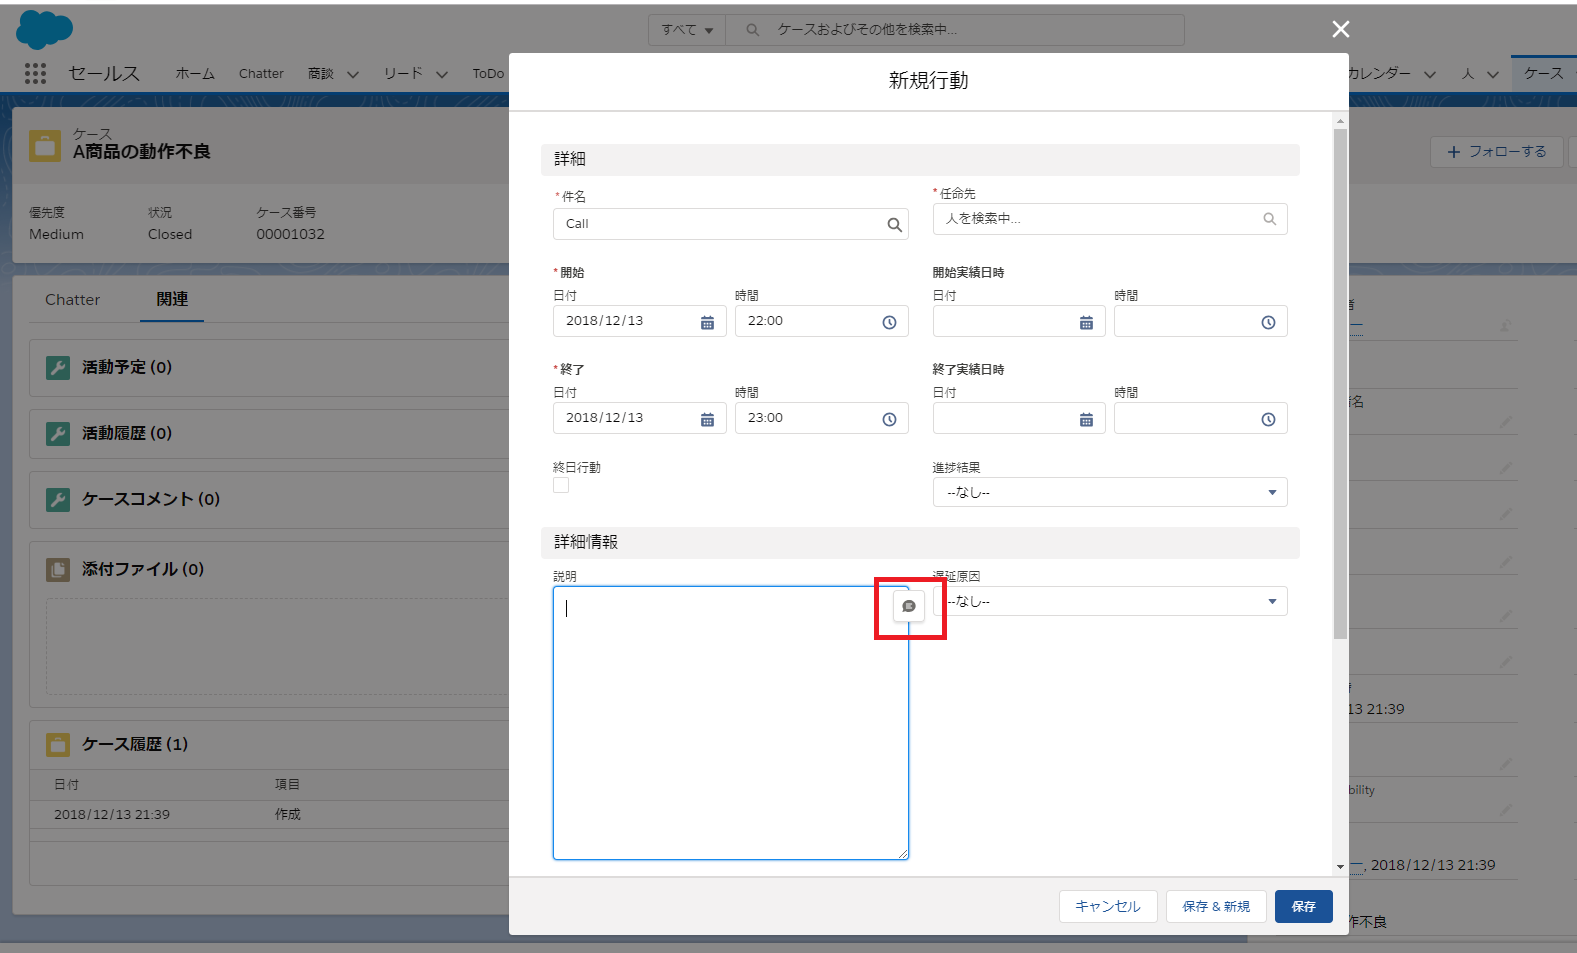Screen dimensions: 1577x953
Task: Open the 活動履歴 (0) related list link
Action: coord(127,433)
